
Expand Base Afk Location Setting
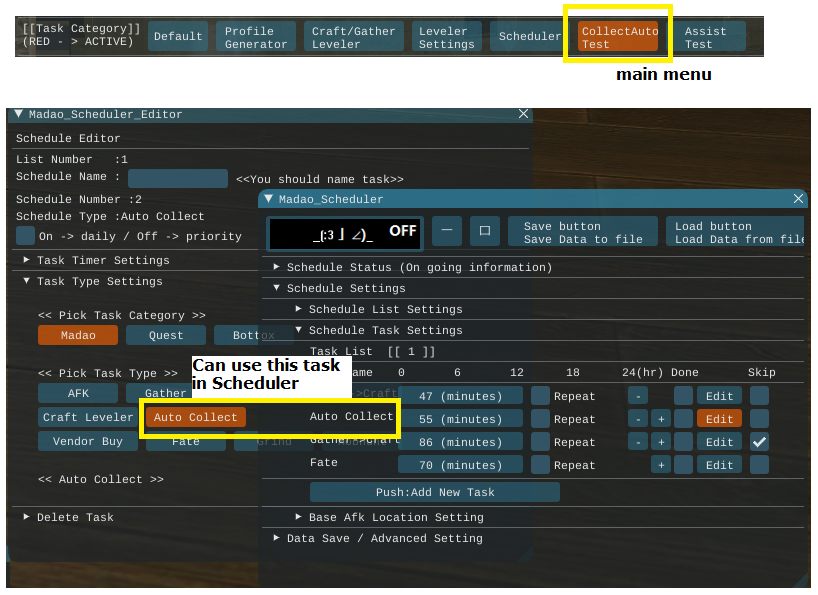click(x=299, y=517)
